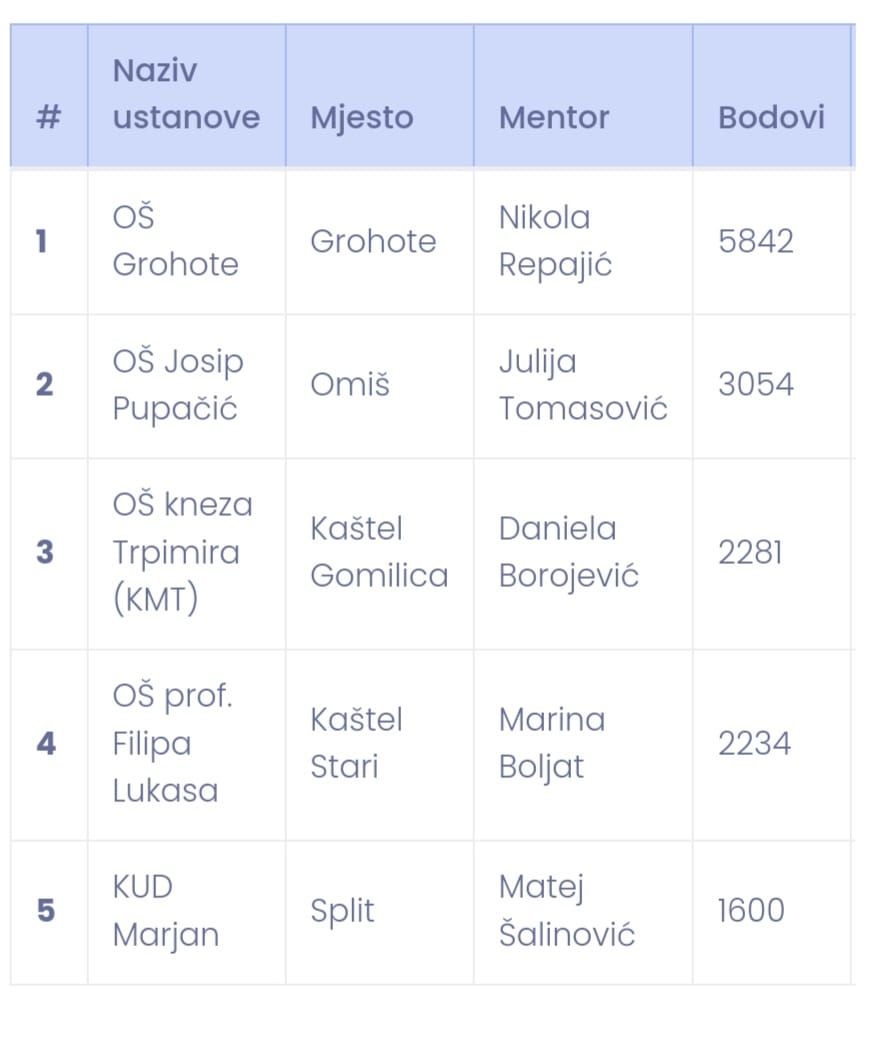Image resolution: width=880 pixels, height=1041 pixels.
Task: Select mentor Matej Šalinović
Action: coord(567,911)
